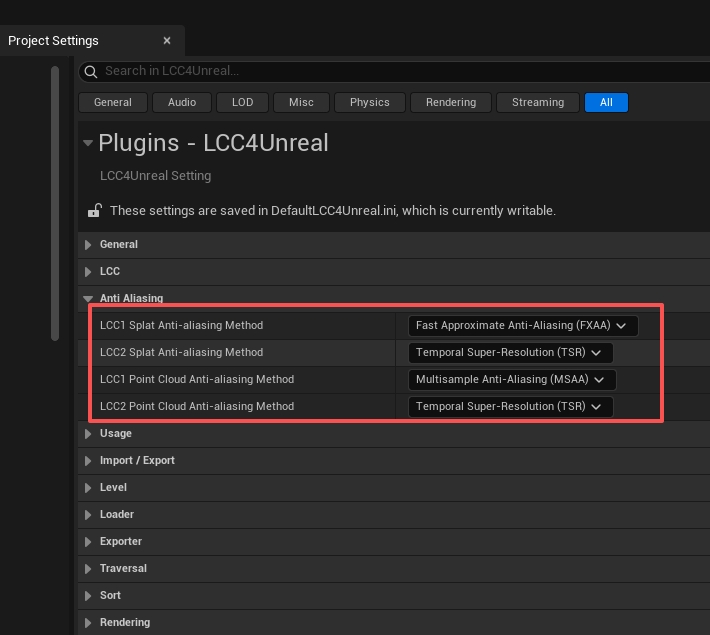Open LCC1 Splat Anti-aliasing Method dropdown
The height and width of the screenshot is (635, 710).
[523, 326]
